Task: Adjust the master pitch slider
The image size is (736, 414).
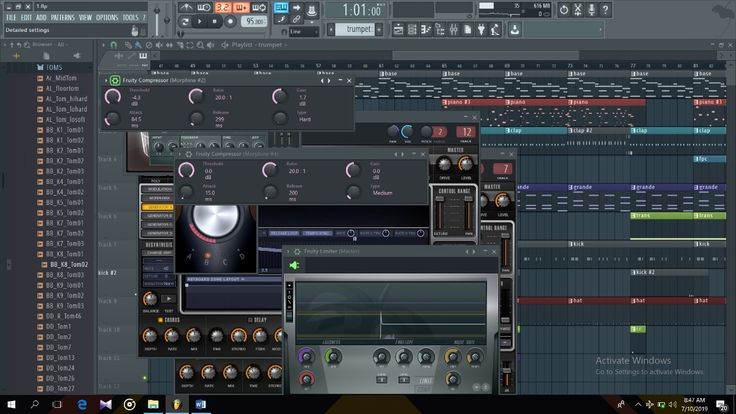Action: (x=167, y=19)
